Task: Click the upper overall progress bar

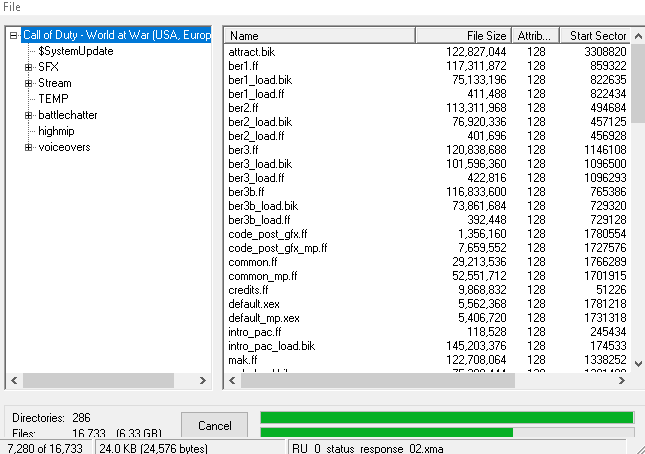Action: (447, 417)
